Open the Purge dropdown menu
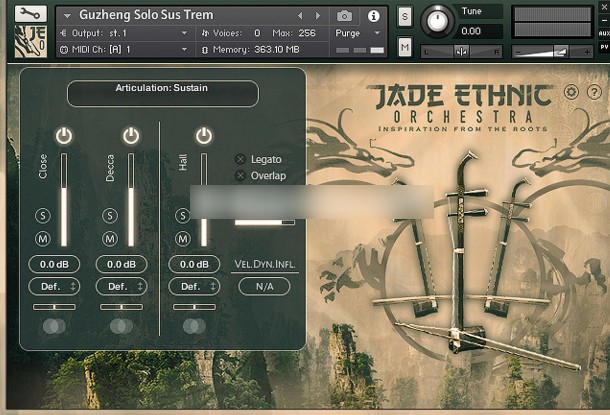Screen dimensions: 610x415 point(357,33)
